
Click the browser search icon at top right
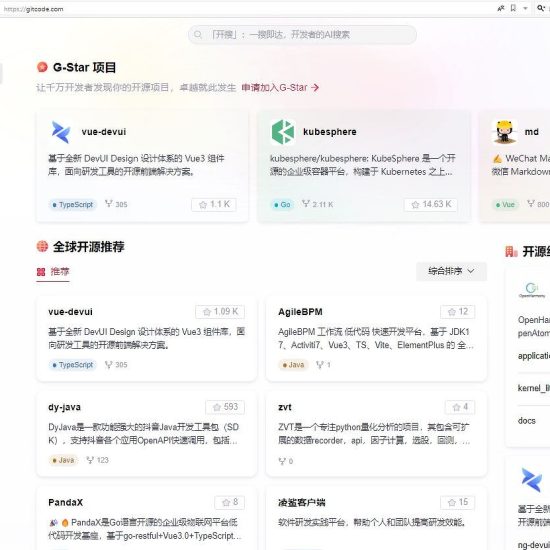coord(541,8)
